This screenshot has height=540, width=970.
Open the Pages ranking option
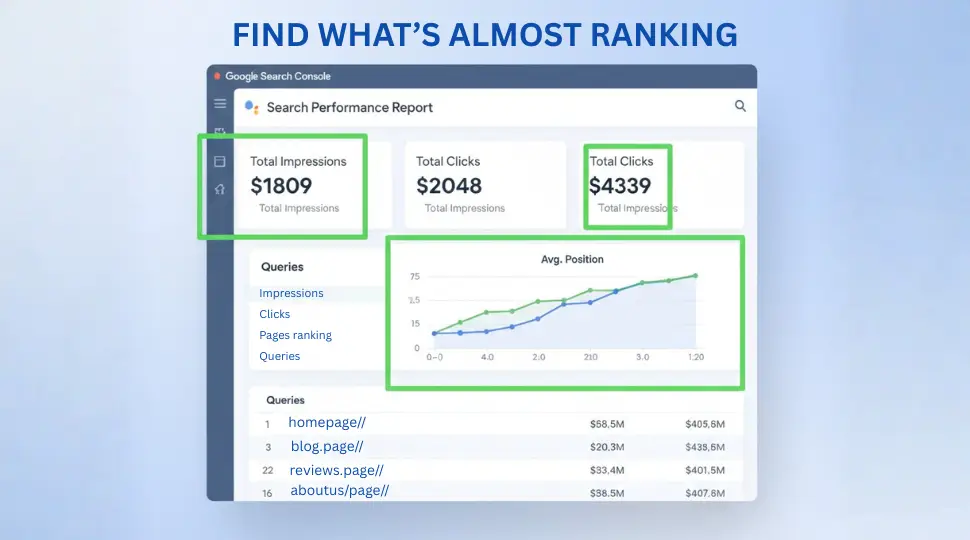pos(295,335)
